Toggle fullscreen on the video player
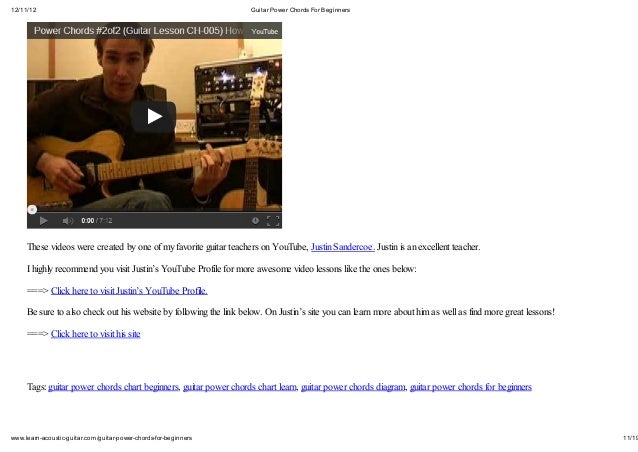This screenshot has height=452, width=638. click(273, 221)
